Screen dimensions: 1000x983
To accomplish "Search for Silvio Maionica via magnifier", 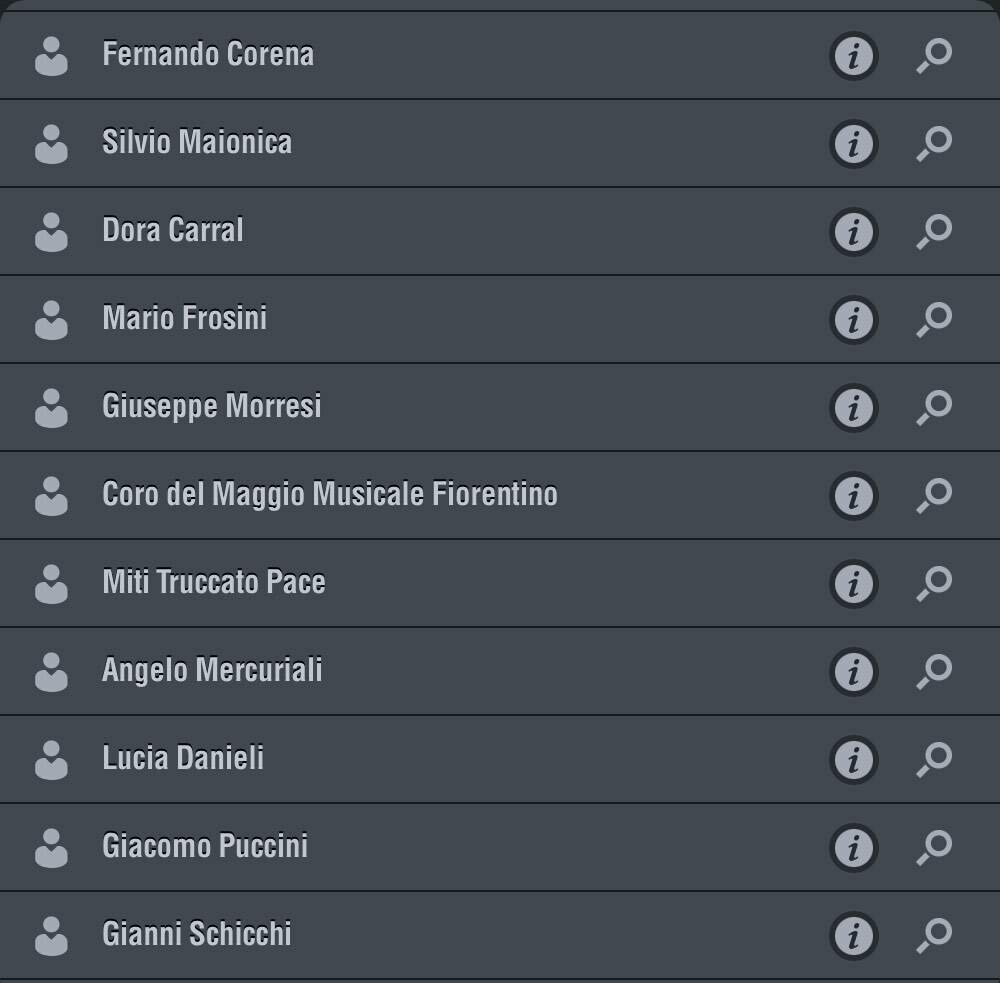I will pos(934,144).
